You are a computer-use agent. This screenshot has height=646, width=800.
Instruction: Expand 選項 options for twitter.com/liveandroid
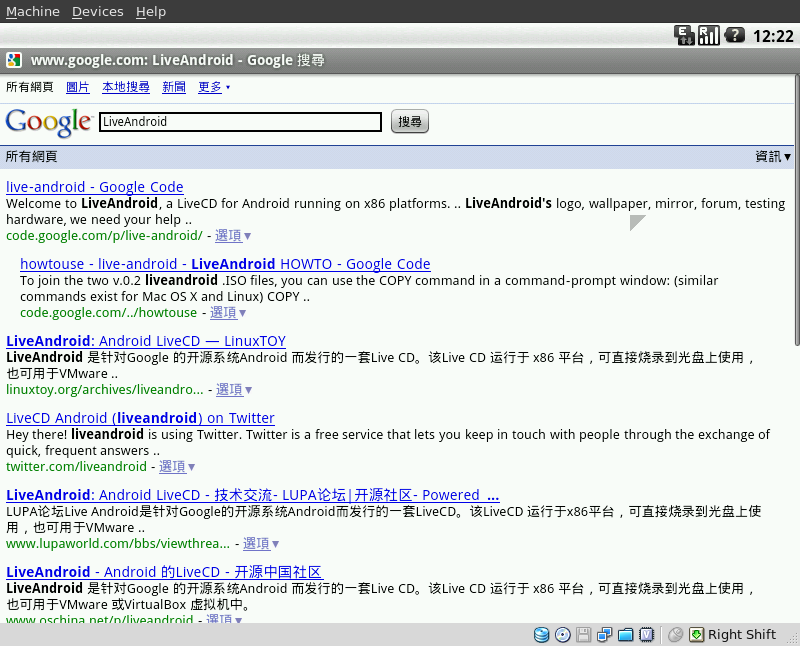tap(177, 466)
